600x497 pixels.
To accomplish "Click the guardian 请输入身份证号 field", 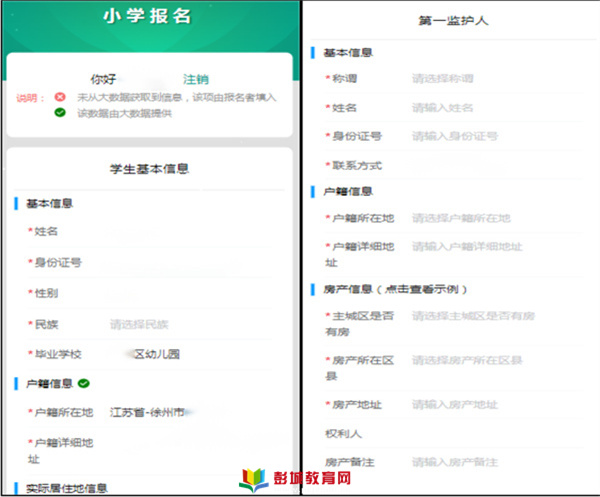I will pyautogui.click(x=455, y=136).
